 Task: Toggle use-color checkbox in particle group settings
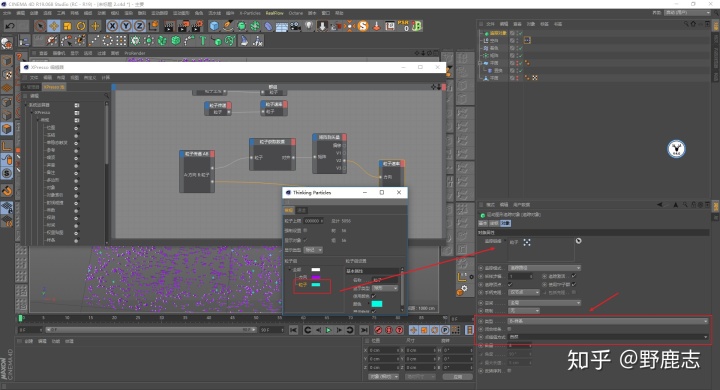(x=373, y=296)
